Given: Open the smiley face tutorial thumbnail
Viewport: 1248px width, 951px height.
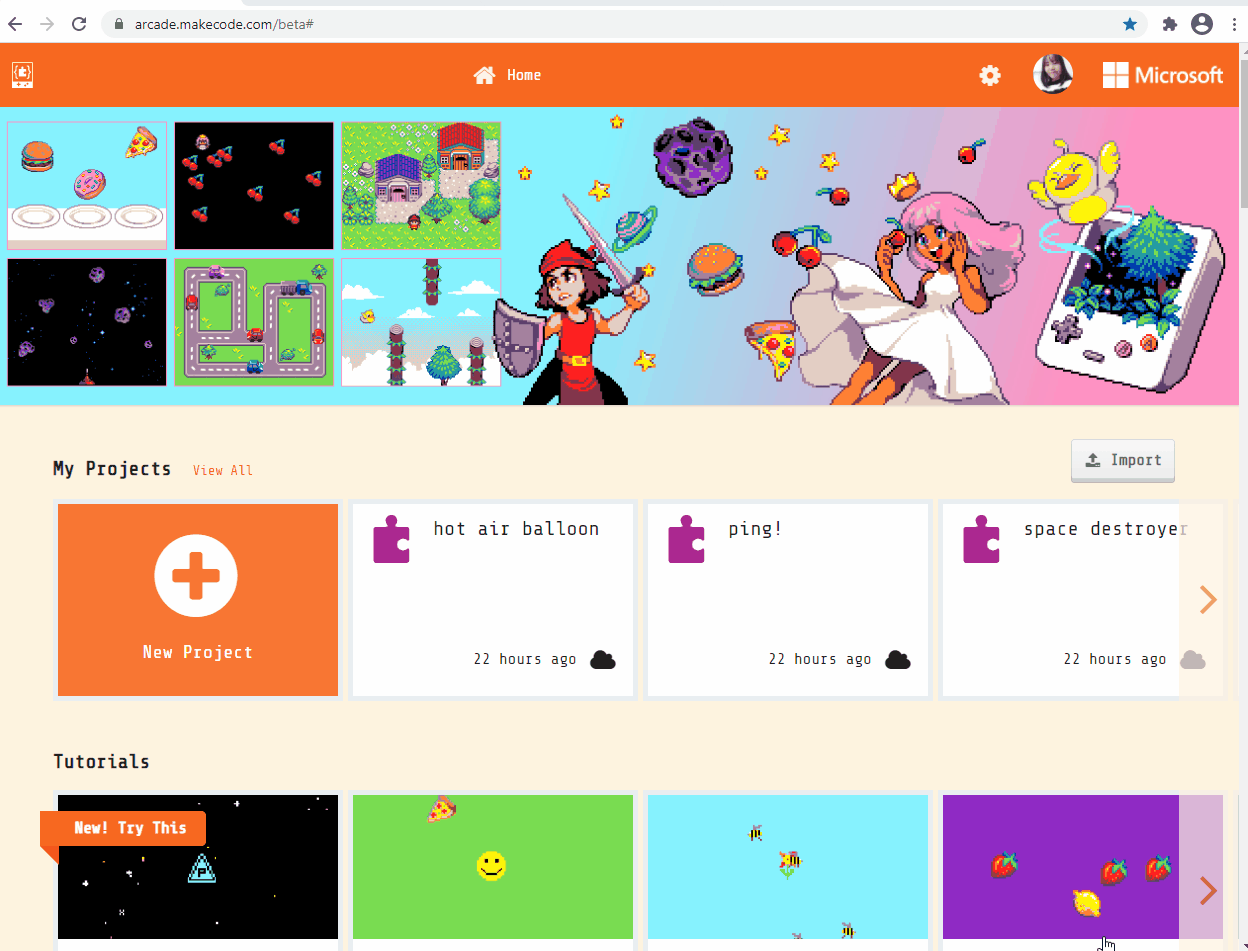Looking at the screenshot, I should tap(493, 867).
